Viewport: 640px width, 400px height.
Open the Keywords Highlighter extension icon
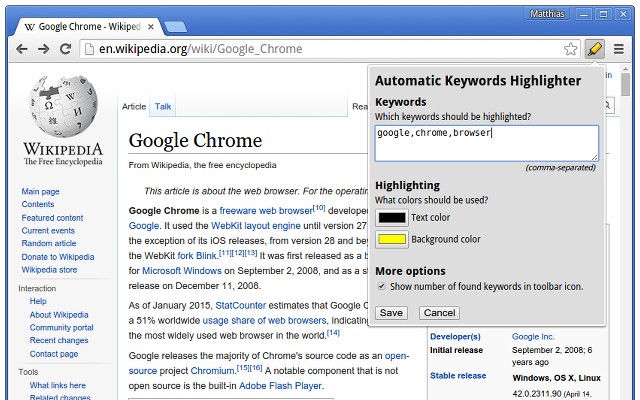(594, 49)
